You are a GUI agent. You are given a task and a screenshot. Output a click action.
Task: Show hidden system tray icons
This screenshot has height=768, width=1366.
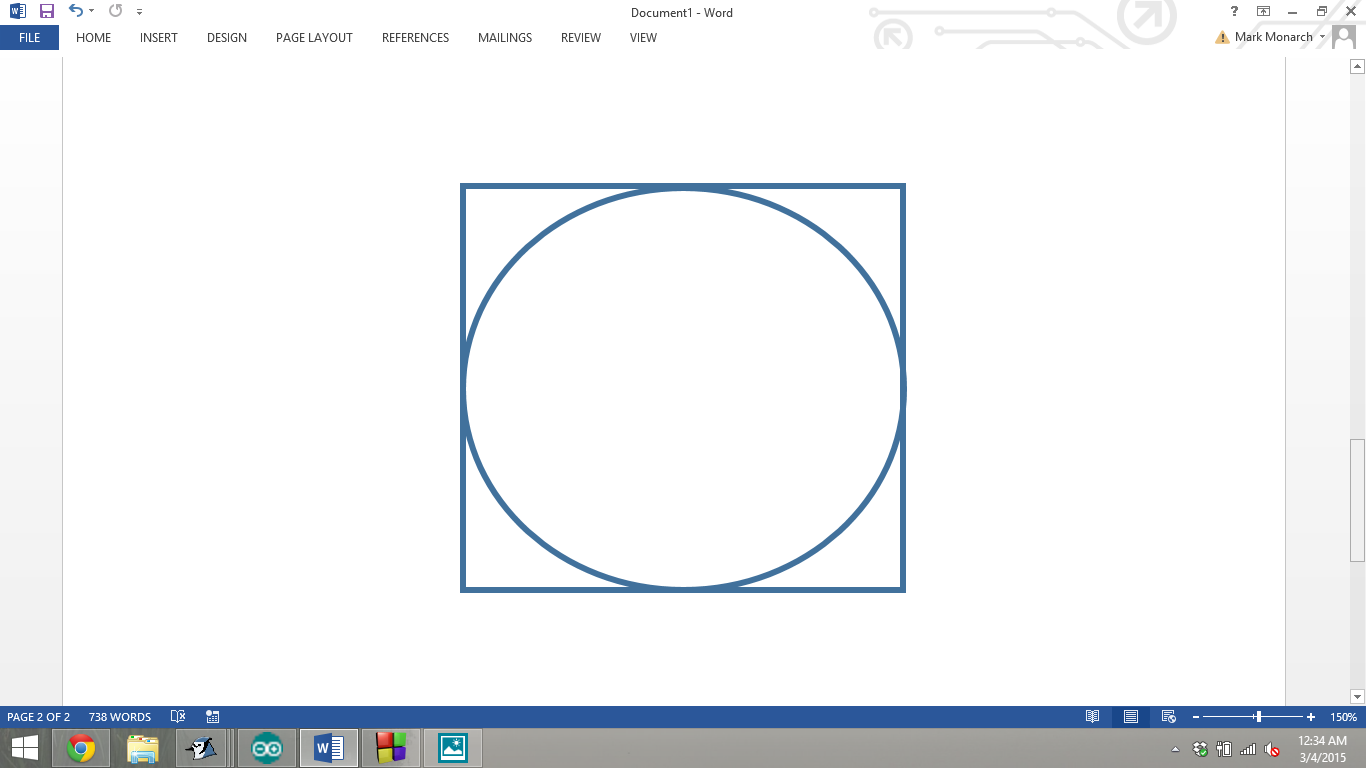(x=1177, y=748)
